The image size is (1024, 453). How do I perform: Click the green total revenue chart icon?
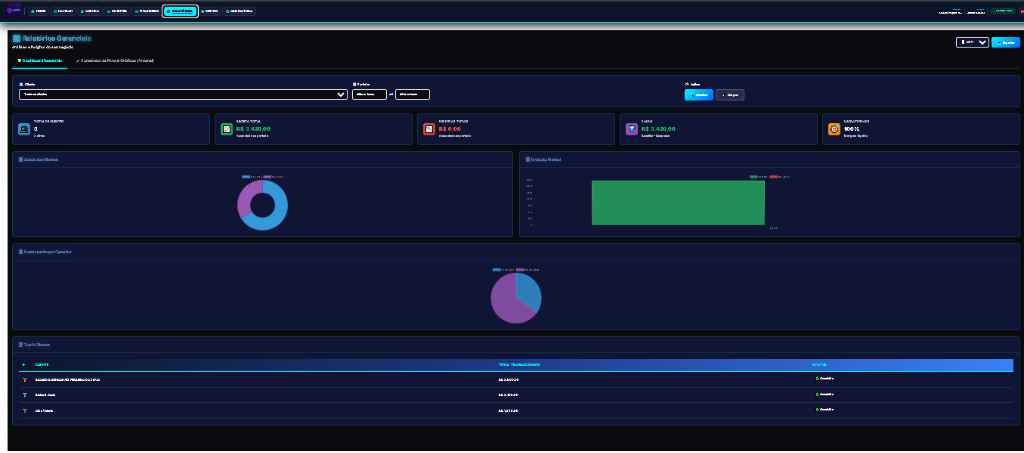pyautogui.click(x=227, y=129)
